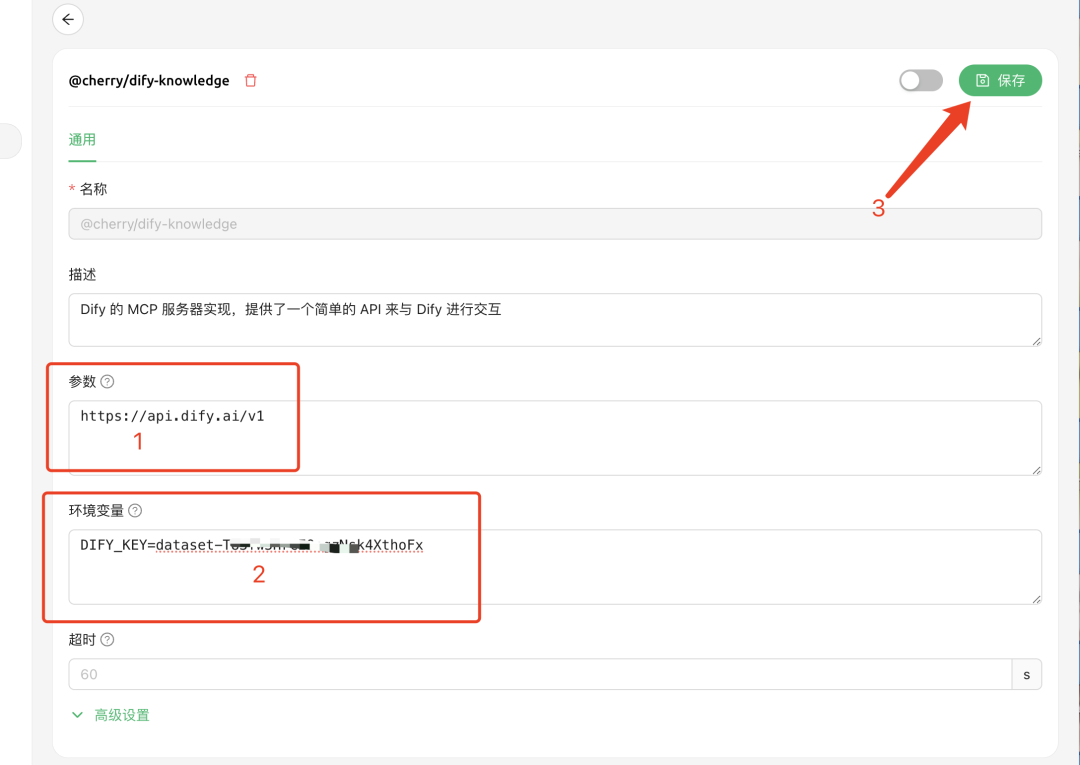The image size is (1080, 765).
Task: Click the seconds 's' unit suffix
Action: (x=1026, y=674)
